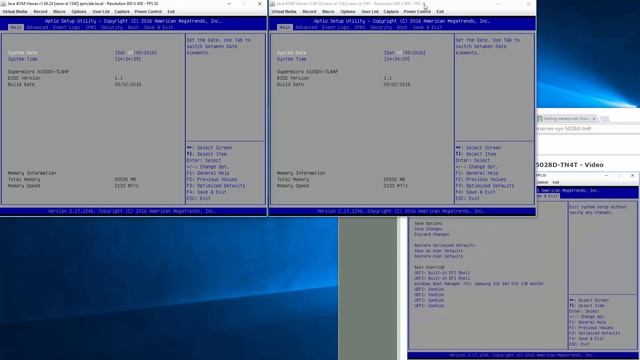Click Total Memory label in middle window
The image size is (640, 360).
[293, 180]
